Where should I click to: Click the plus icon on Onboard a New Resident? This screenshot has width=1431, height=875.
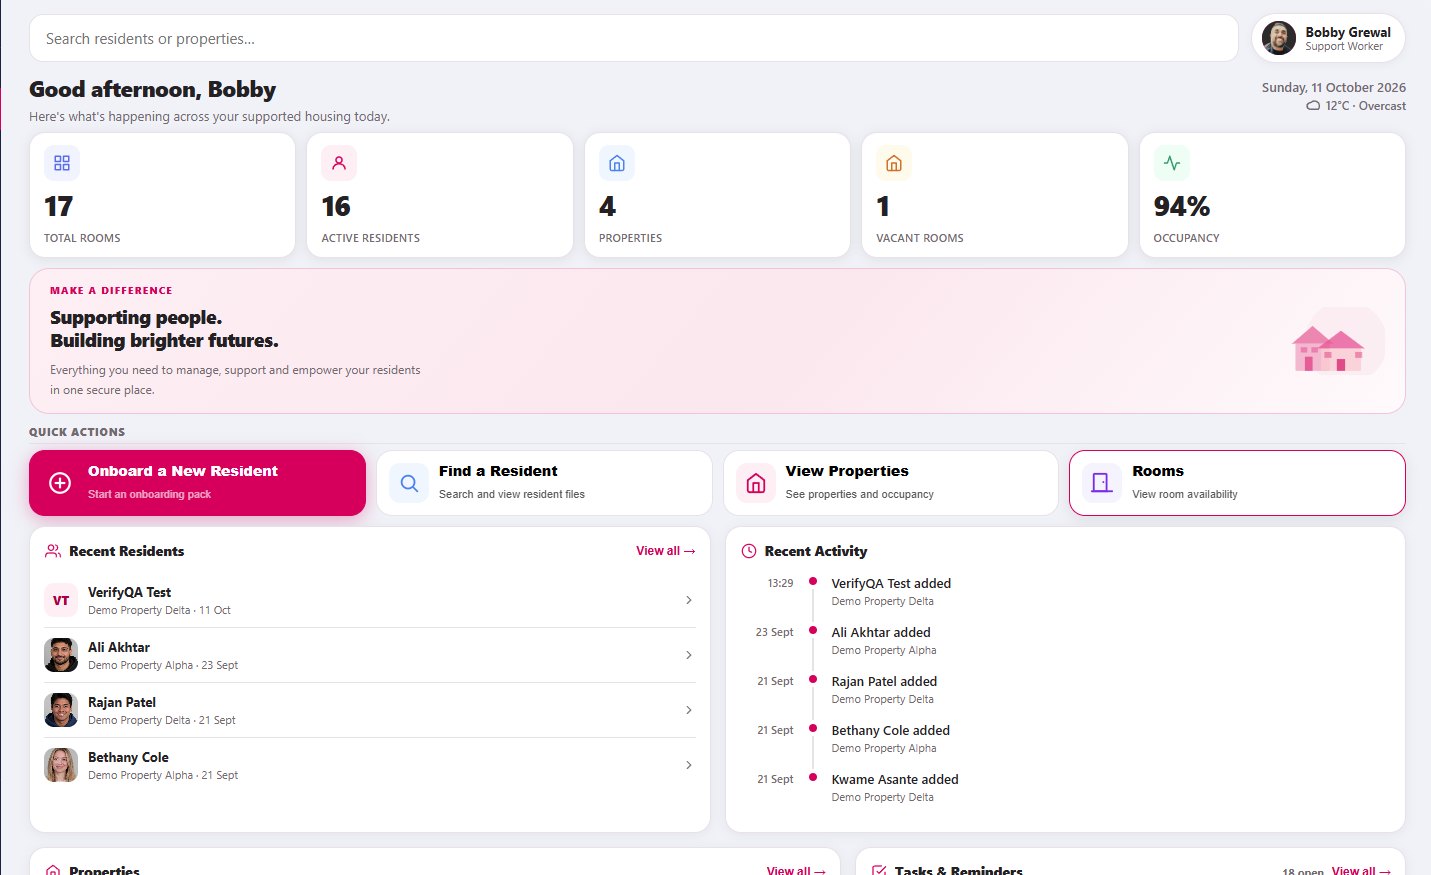60,483
